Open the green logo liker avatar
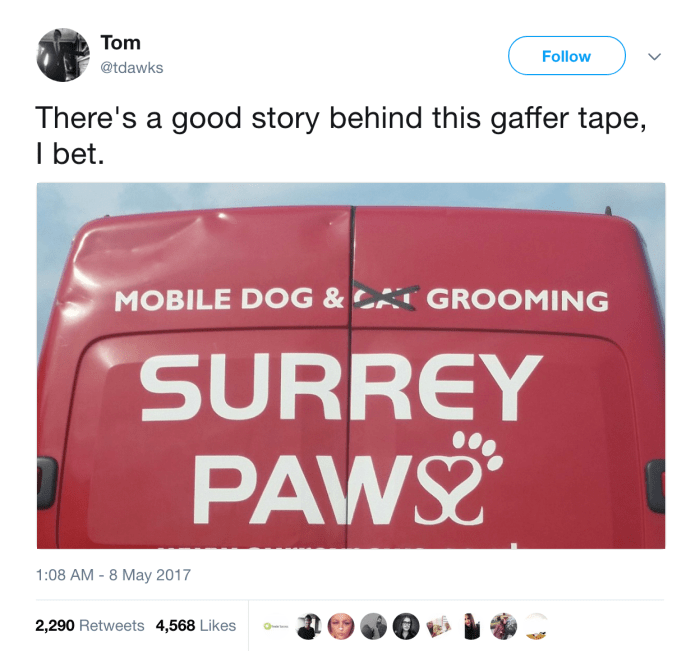 276,626
